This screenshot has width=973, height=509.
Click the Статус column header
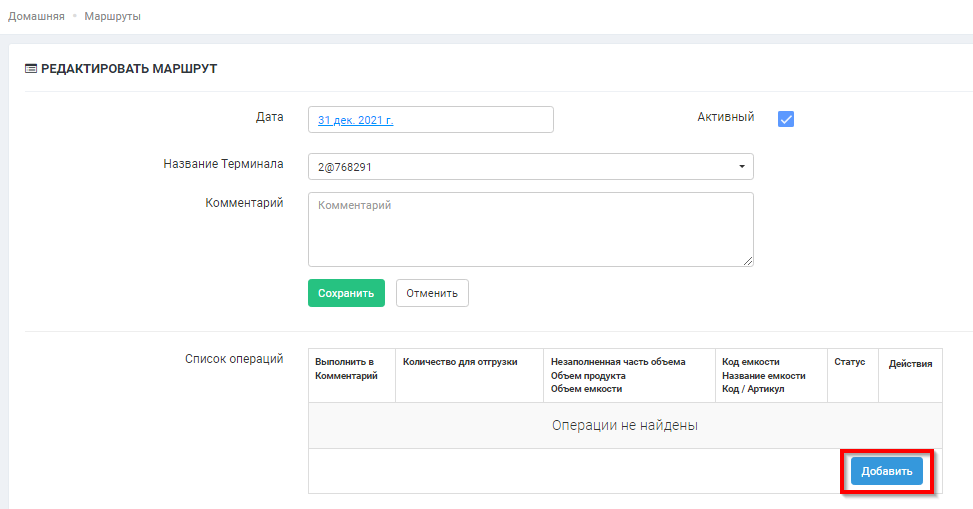[849, 362]
